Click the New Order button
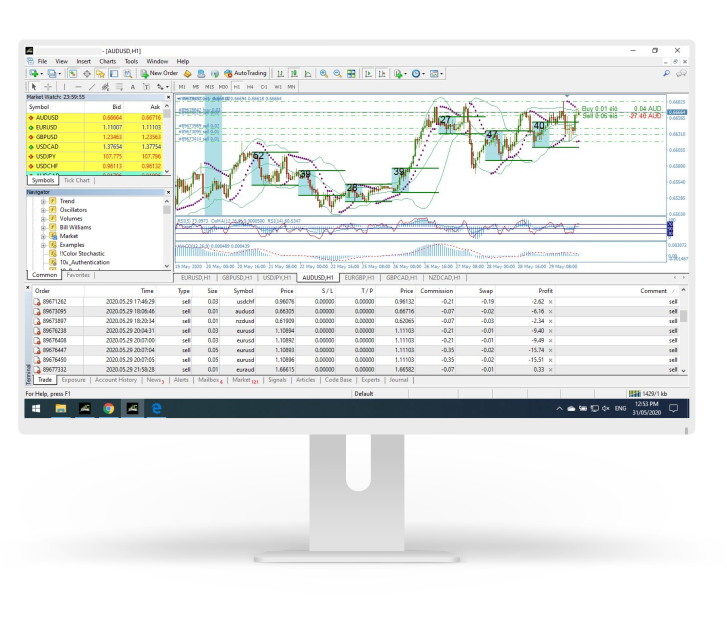The image size is (727, 634). (159, 73)
